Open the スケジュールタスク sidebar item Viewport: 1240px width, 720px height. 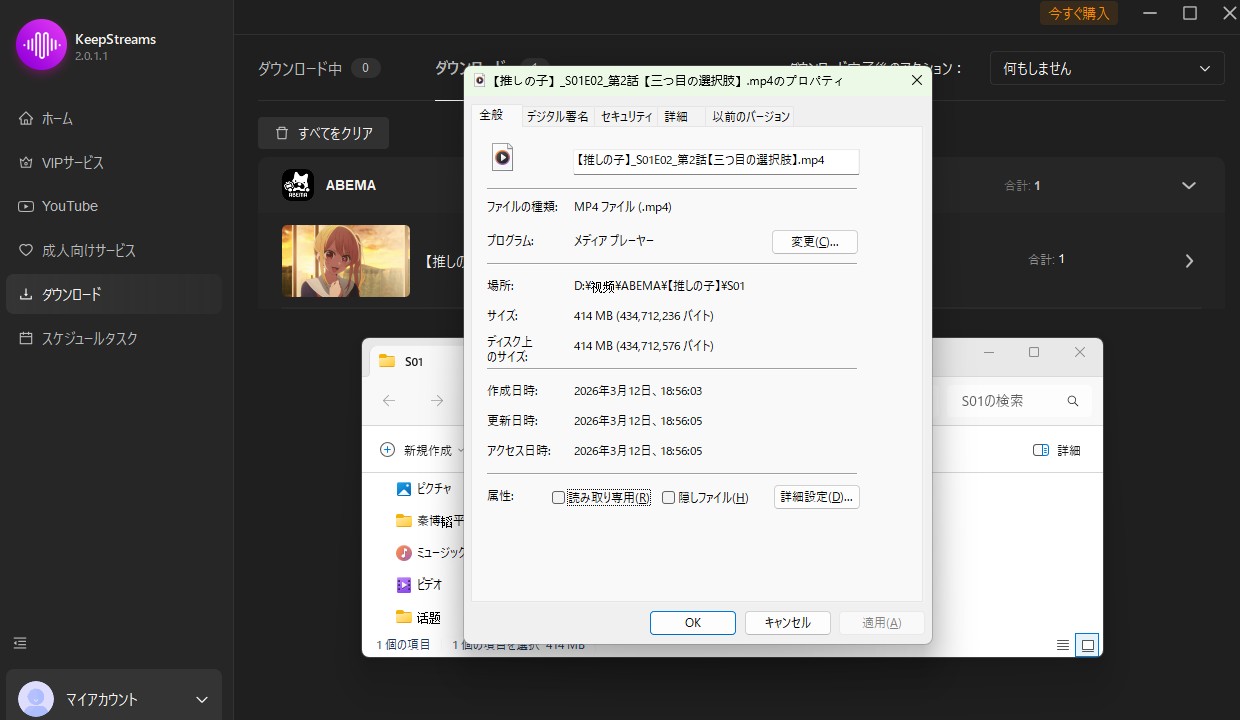pos(90,338)
